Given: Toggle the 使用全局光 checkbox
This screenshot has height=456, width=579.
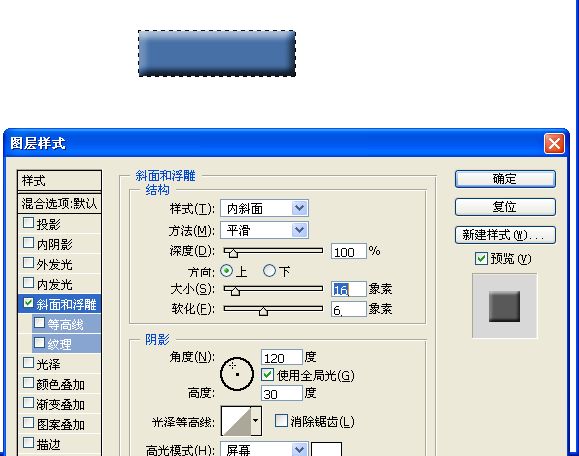Looking at the screenshot, I should pyautogui.click(x=267, y=375).
